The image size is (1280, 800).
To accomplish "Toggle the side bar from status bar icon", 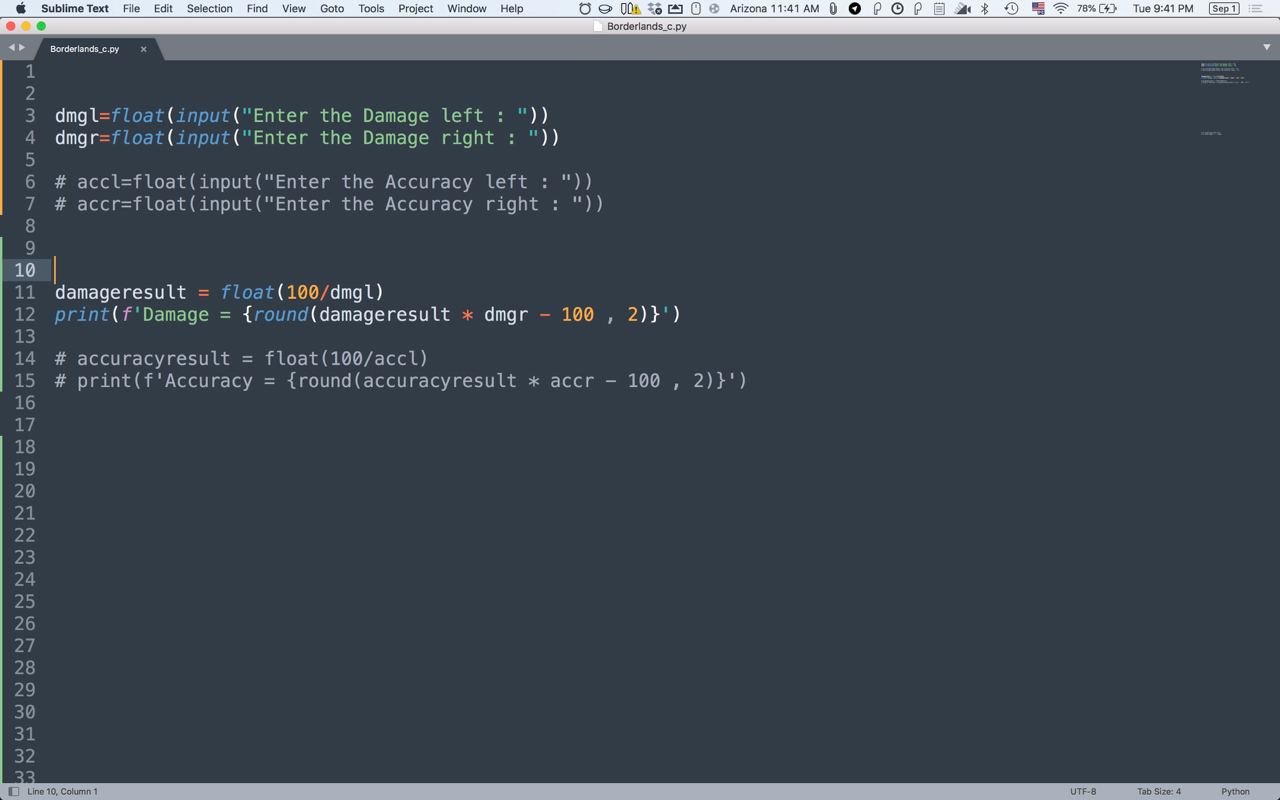I will tap(13, 791).
